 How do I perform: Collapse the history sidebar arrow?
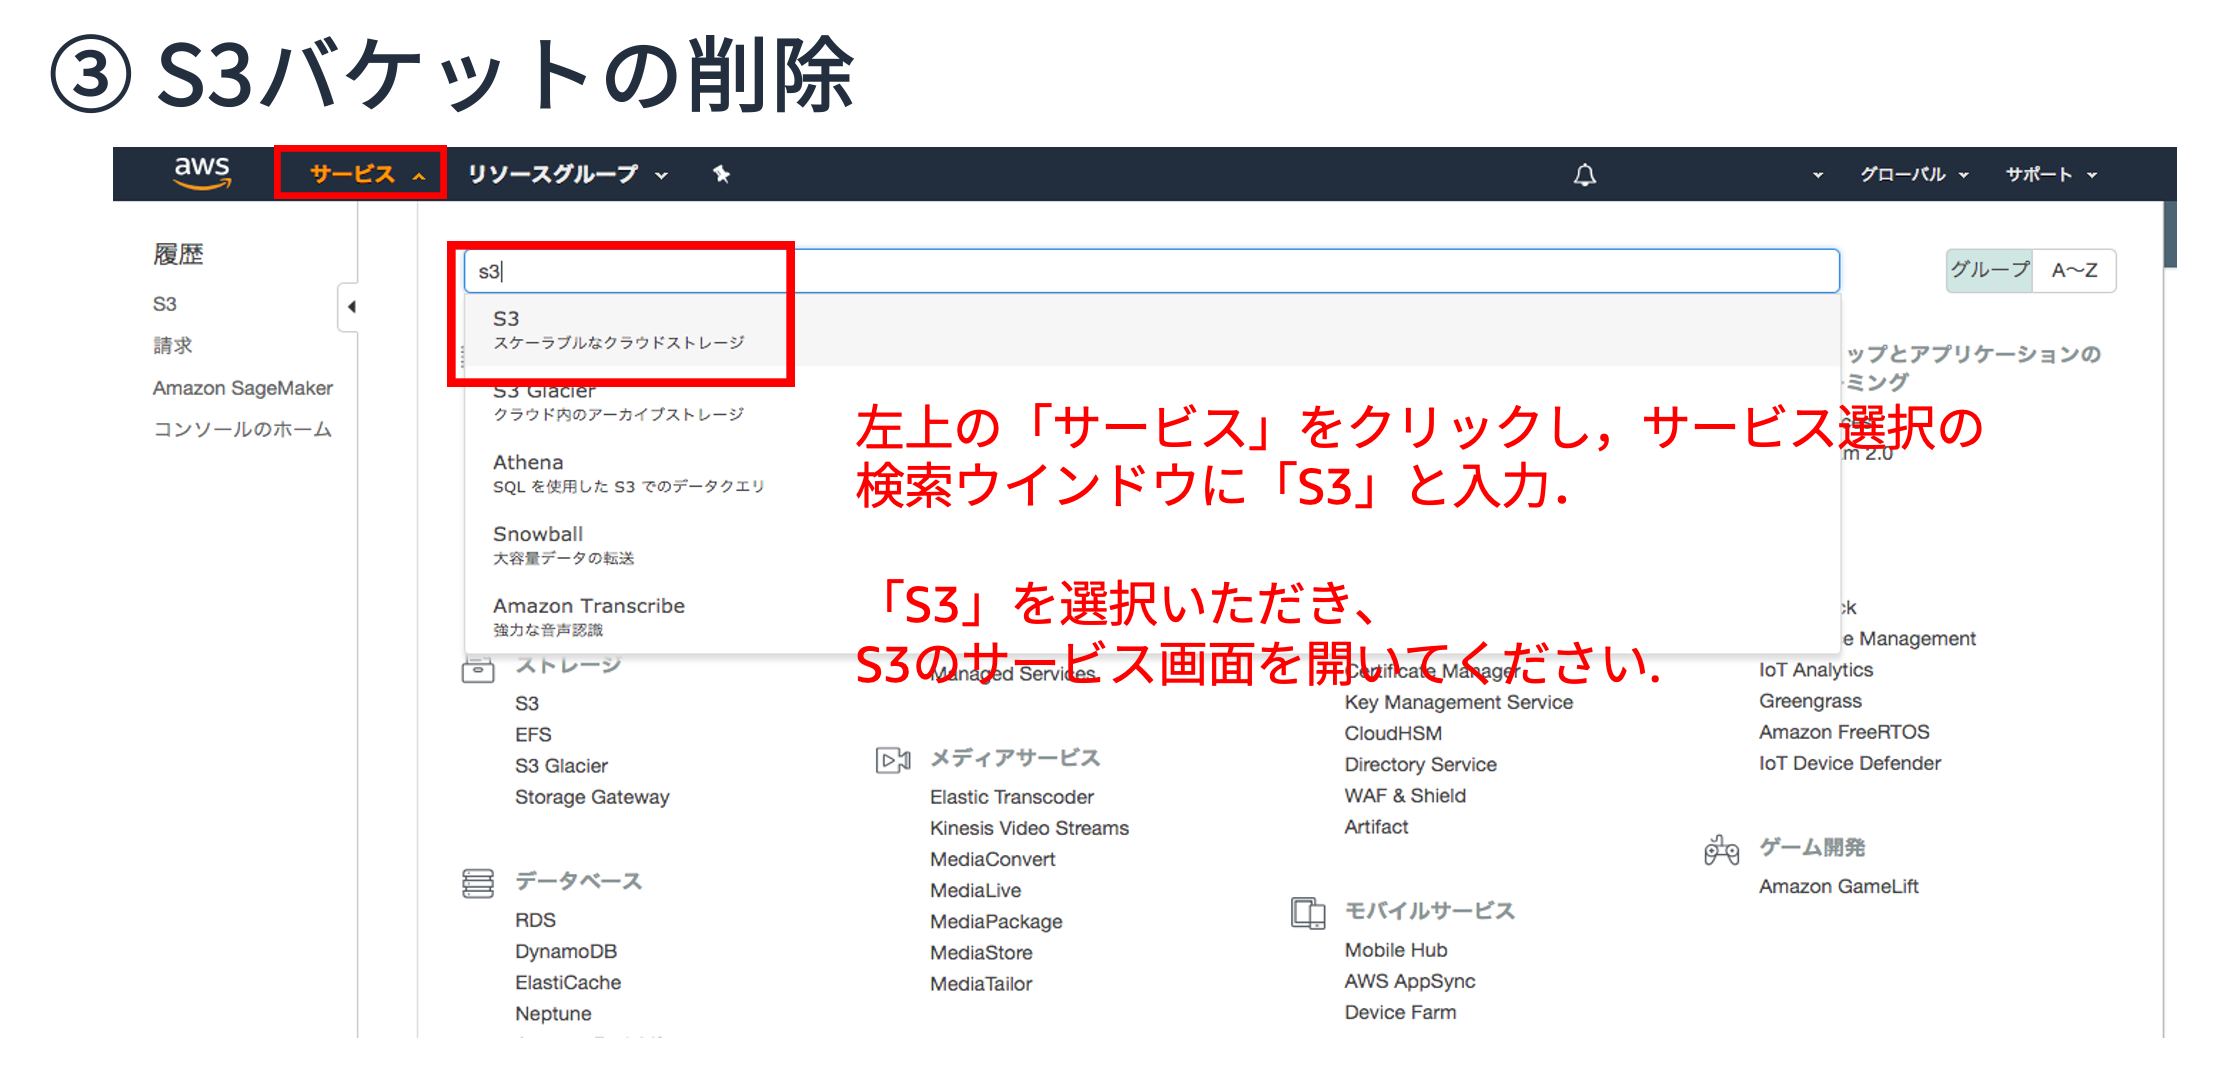350,307
